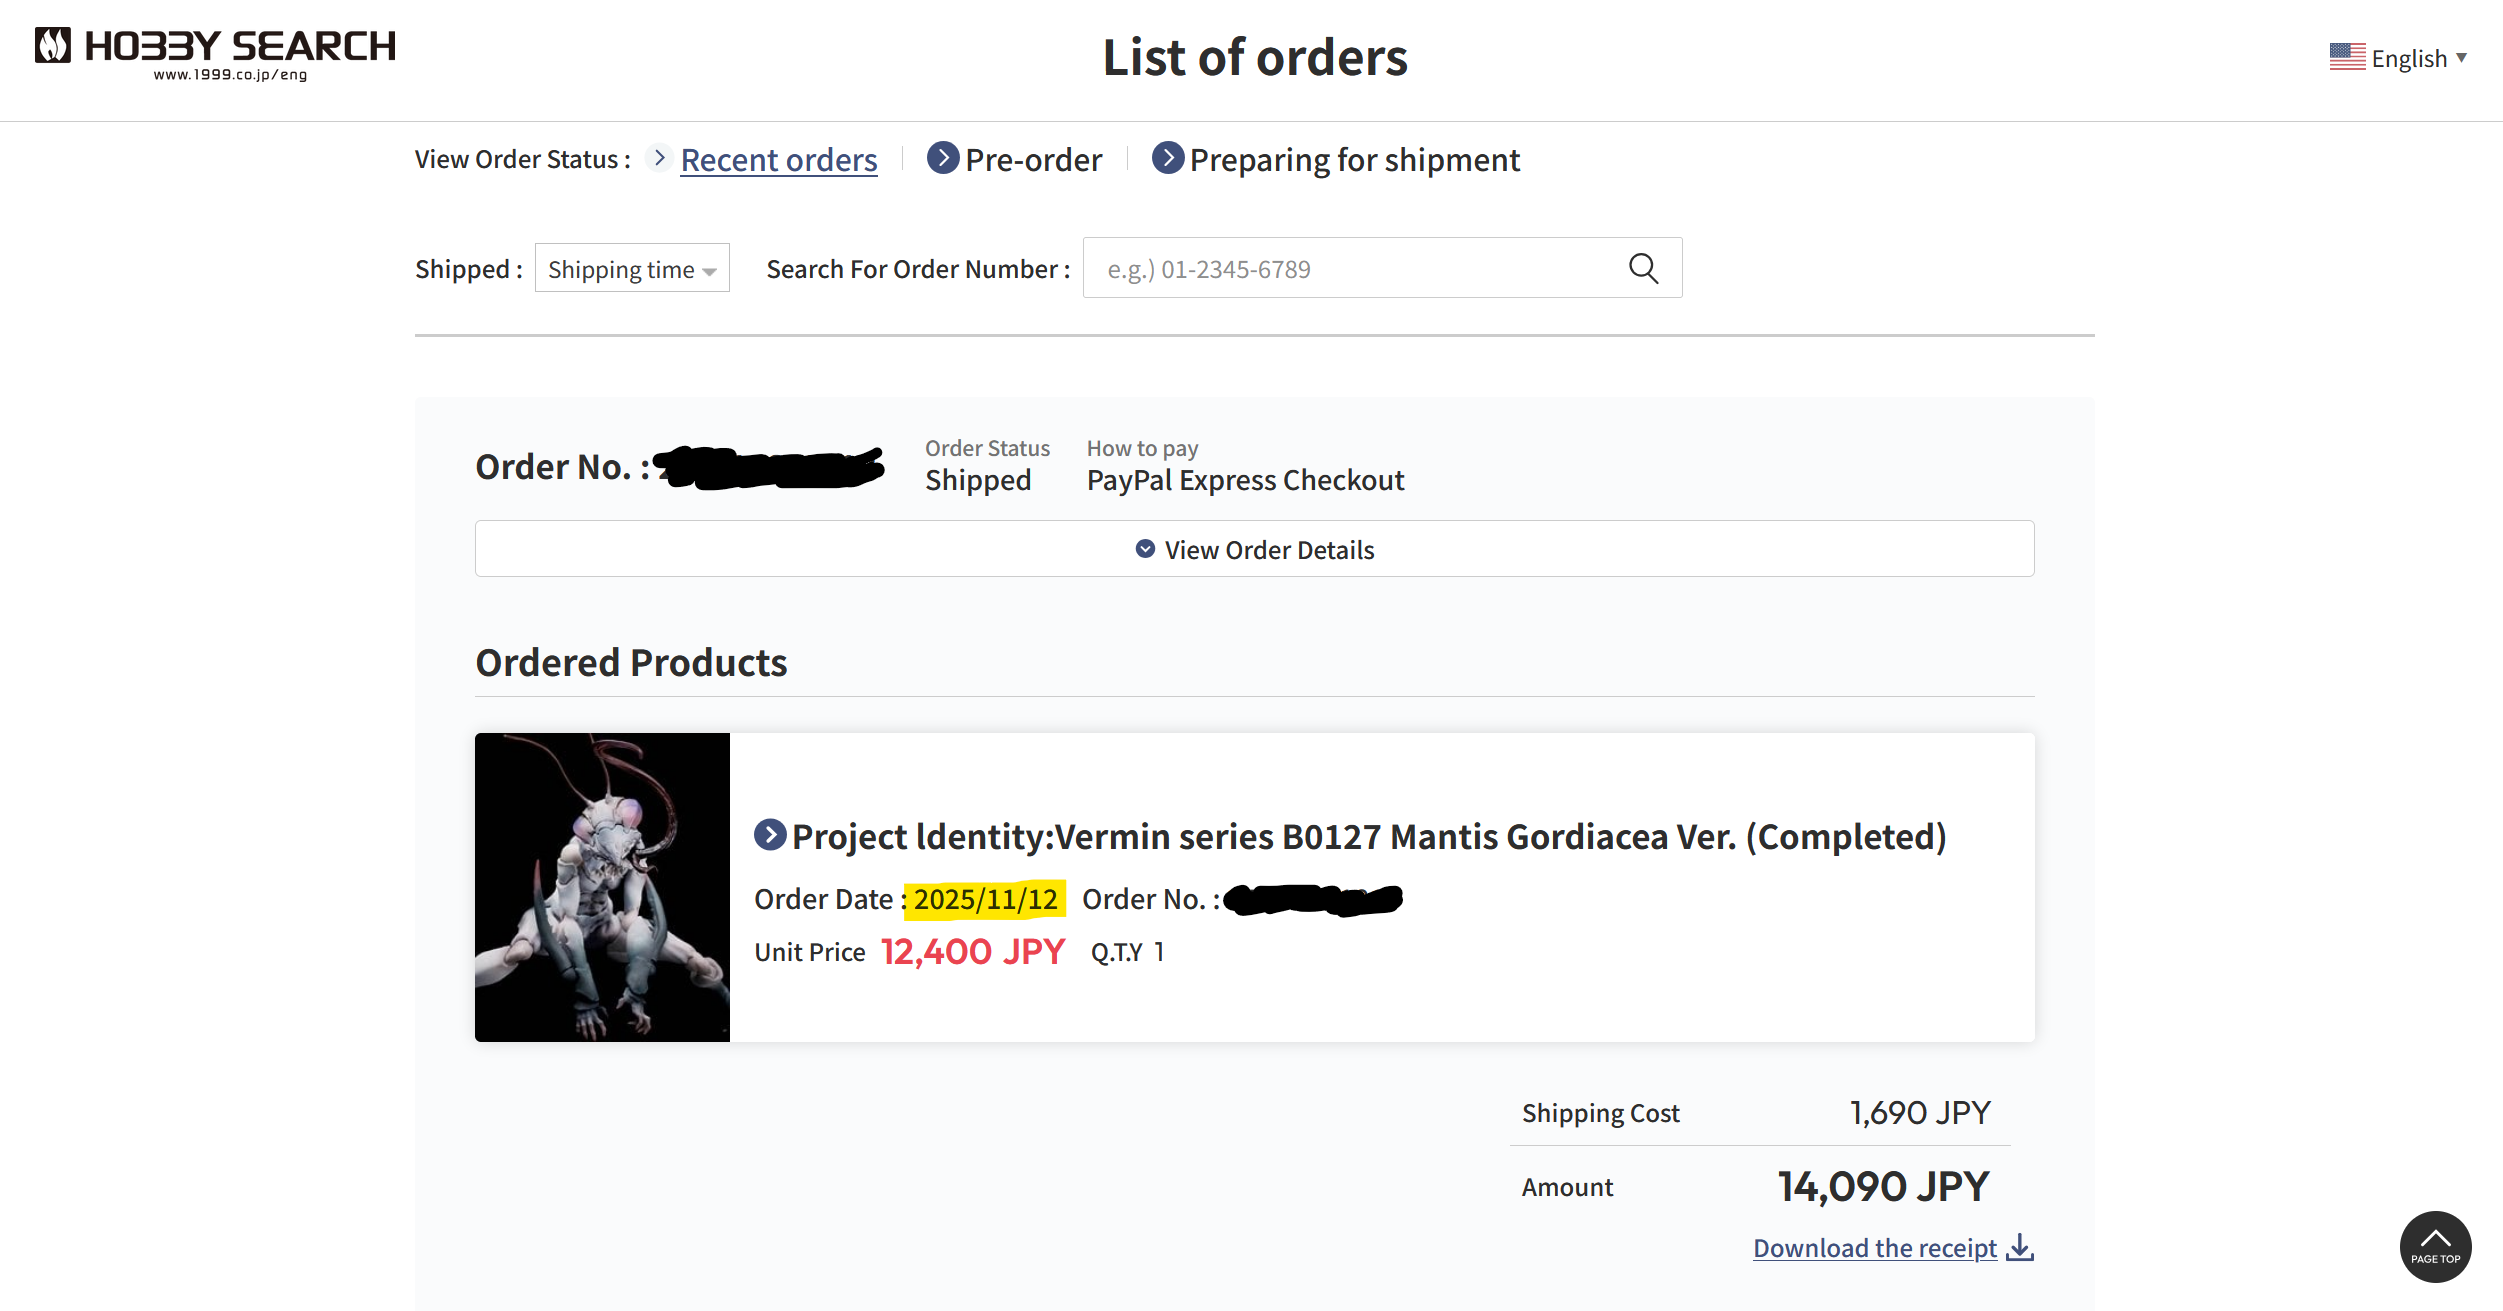Open the Mantis Gordiacea product link
Screen dimensions: 2503x1311
point(1368,837)
